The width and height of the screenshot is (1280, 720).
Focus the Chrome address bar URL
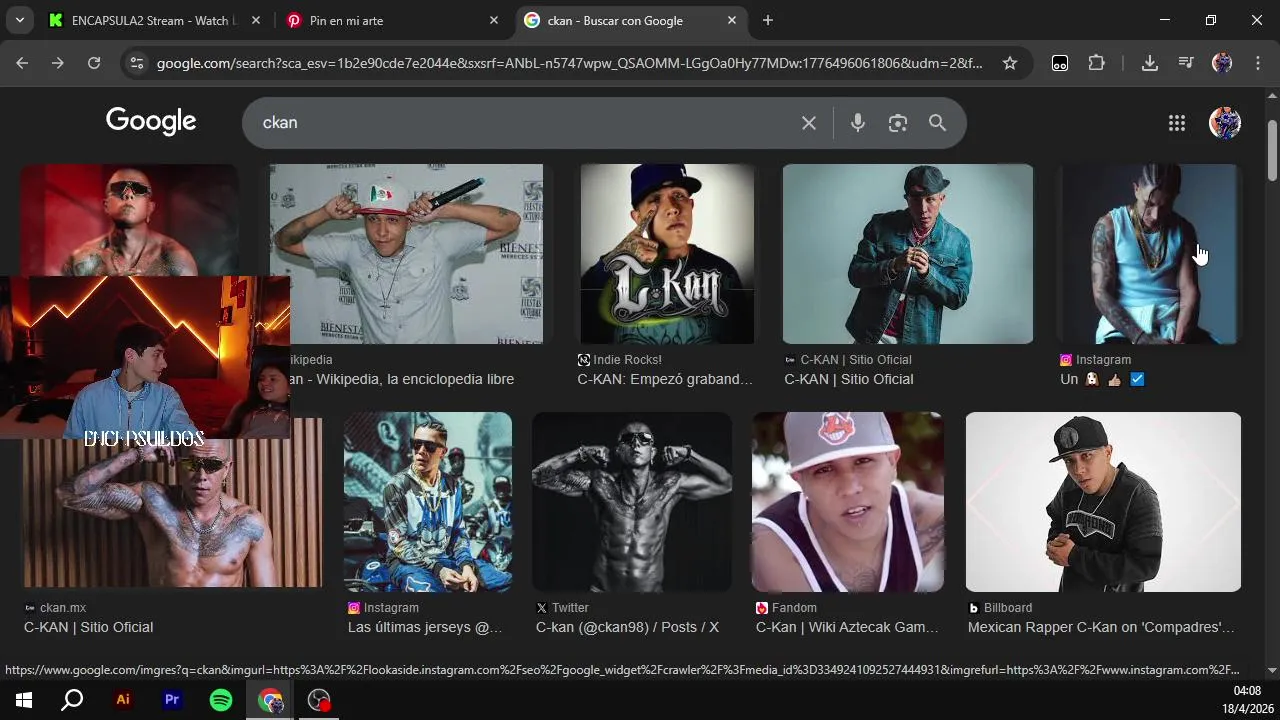pyautogui.click(x=570, y=63)
